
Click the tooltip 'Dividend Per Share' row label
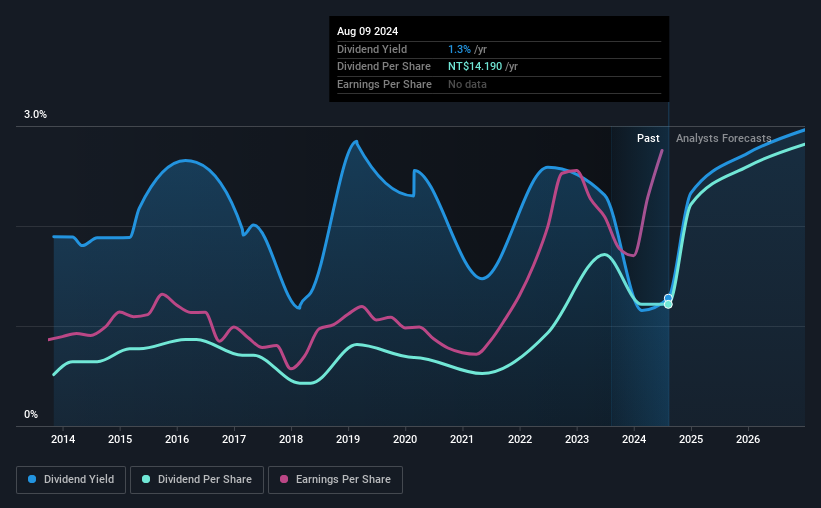(x=384, y=67)
